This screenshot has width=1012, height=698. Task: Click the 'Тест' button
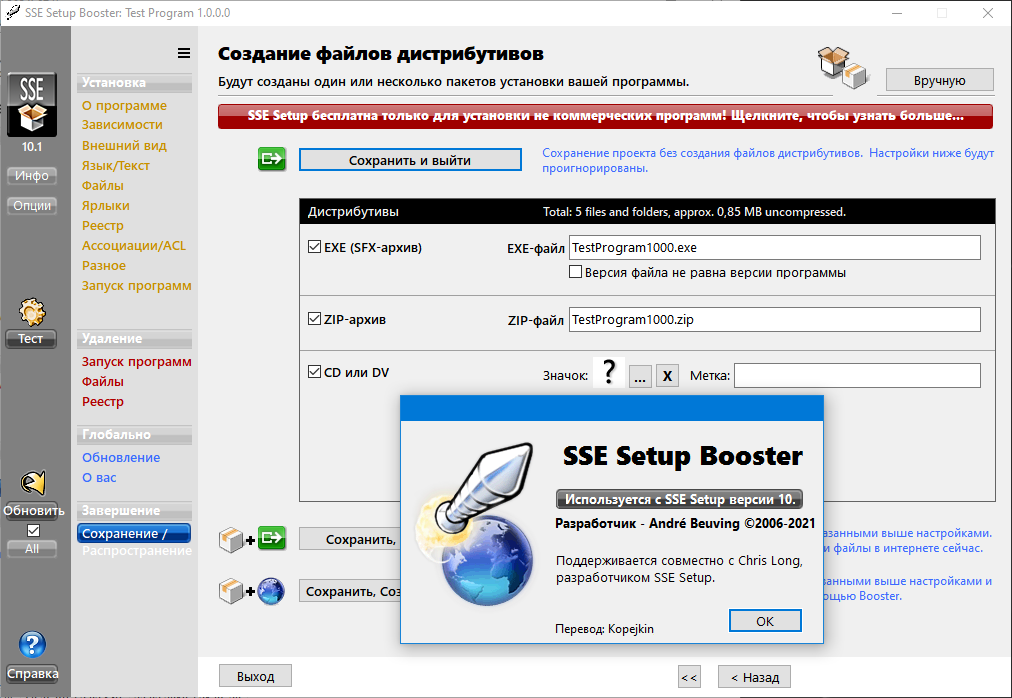pos(30,338)
